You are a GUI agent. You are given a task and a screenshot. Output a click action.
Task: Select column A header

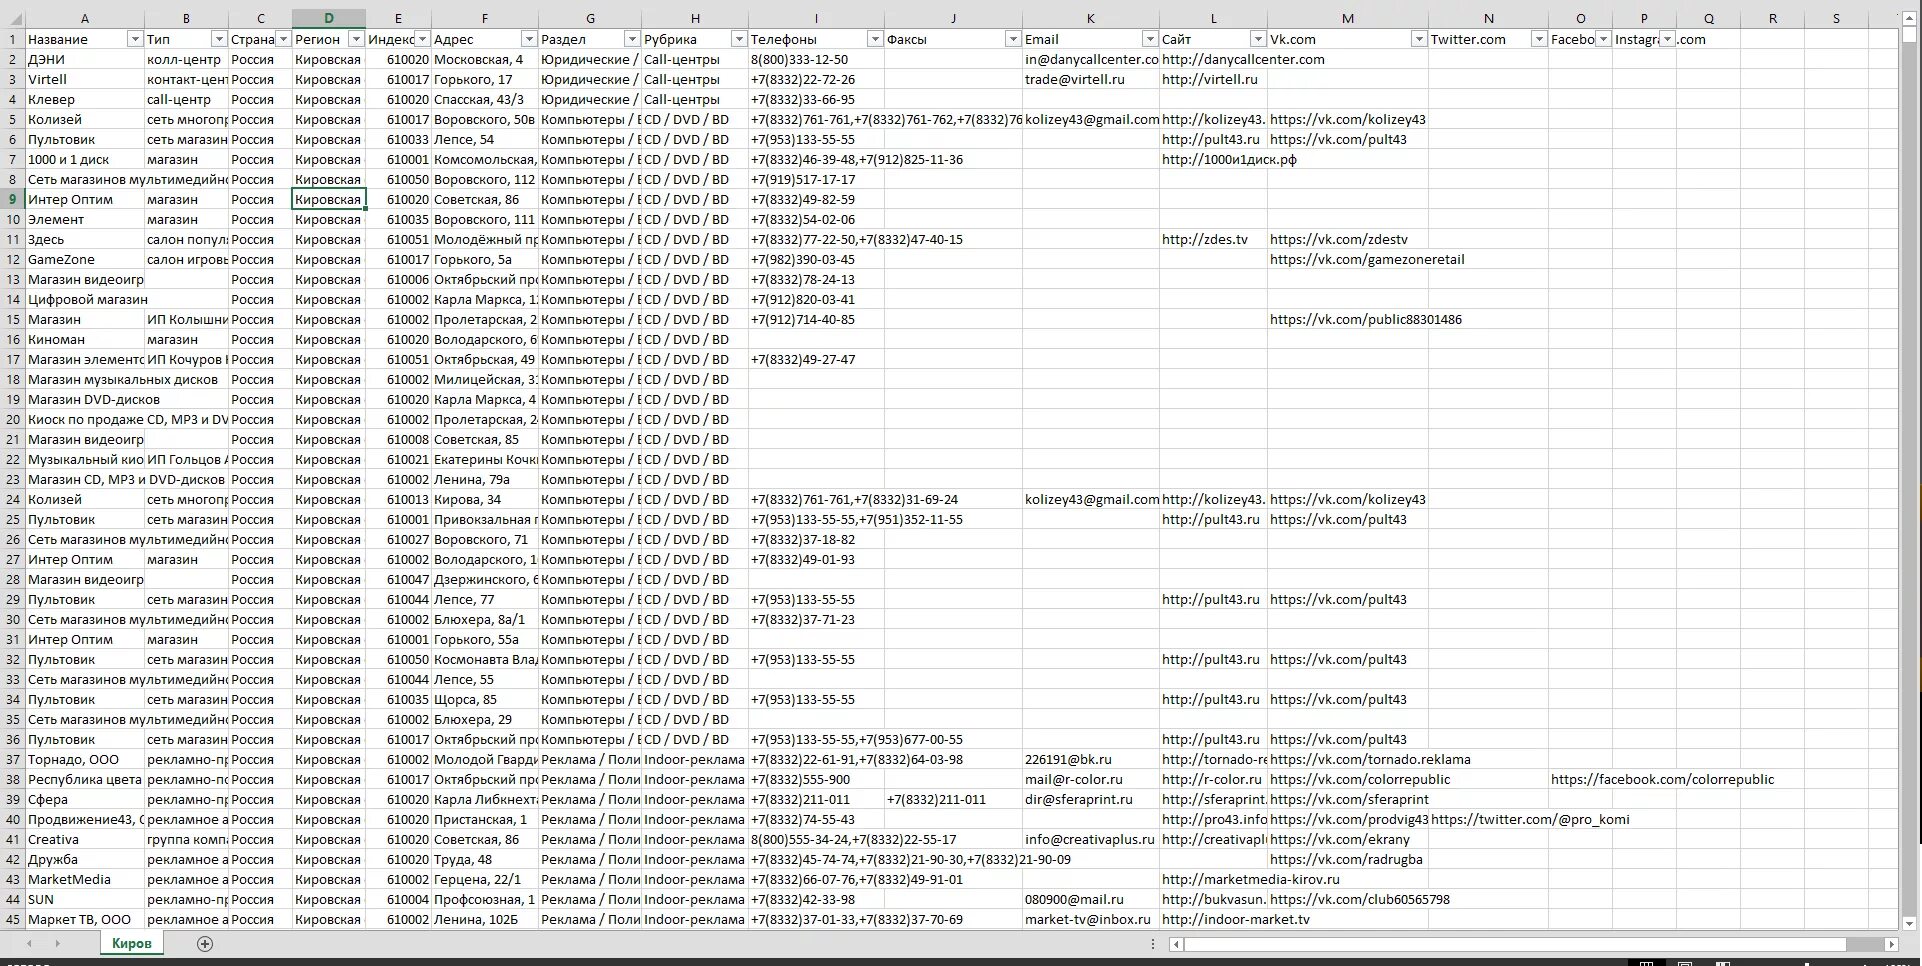pos(85,19)
